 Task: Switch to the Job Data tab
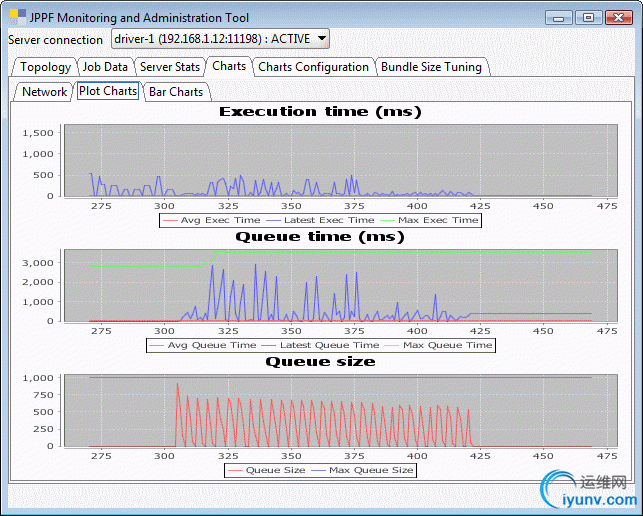tap(105, 67)
